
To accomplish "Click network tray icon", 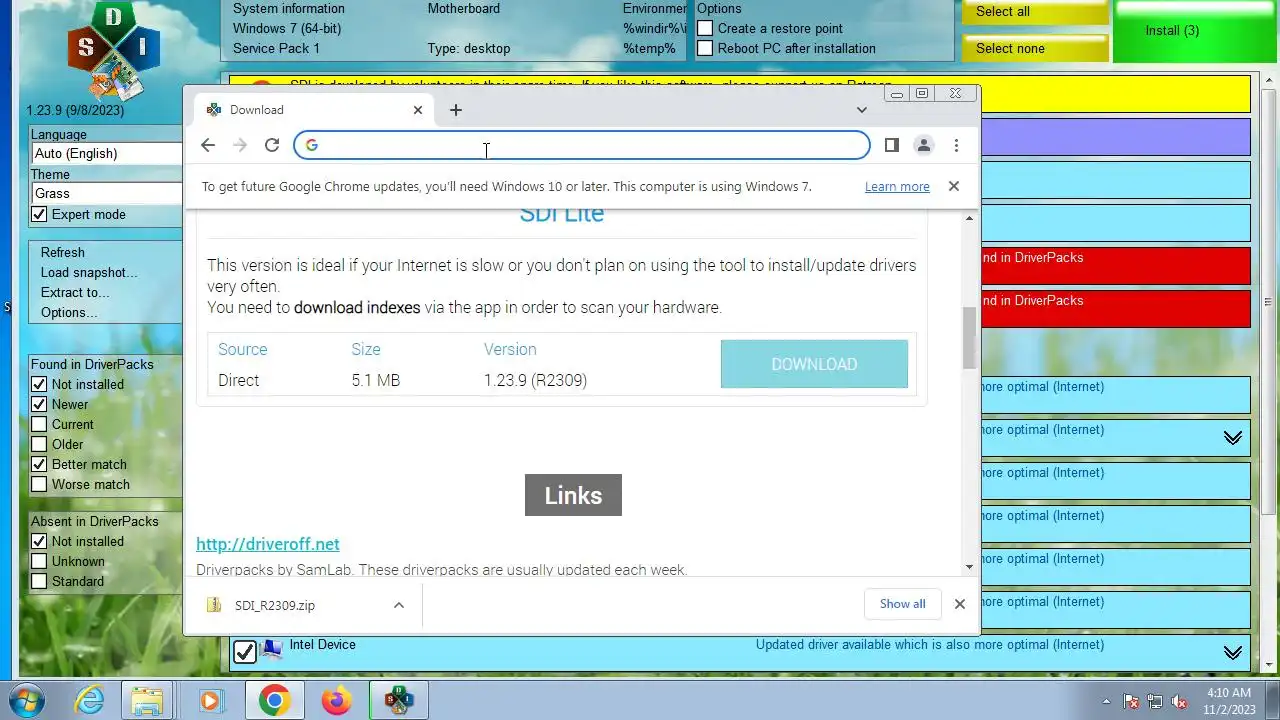I will point(1155,701).
